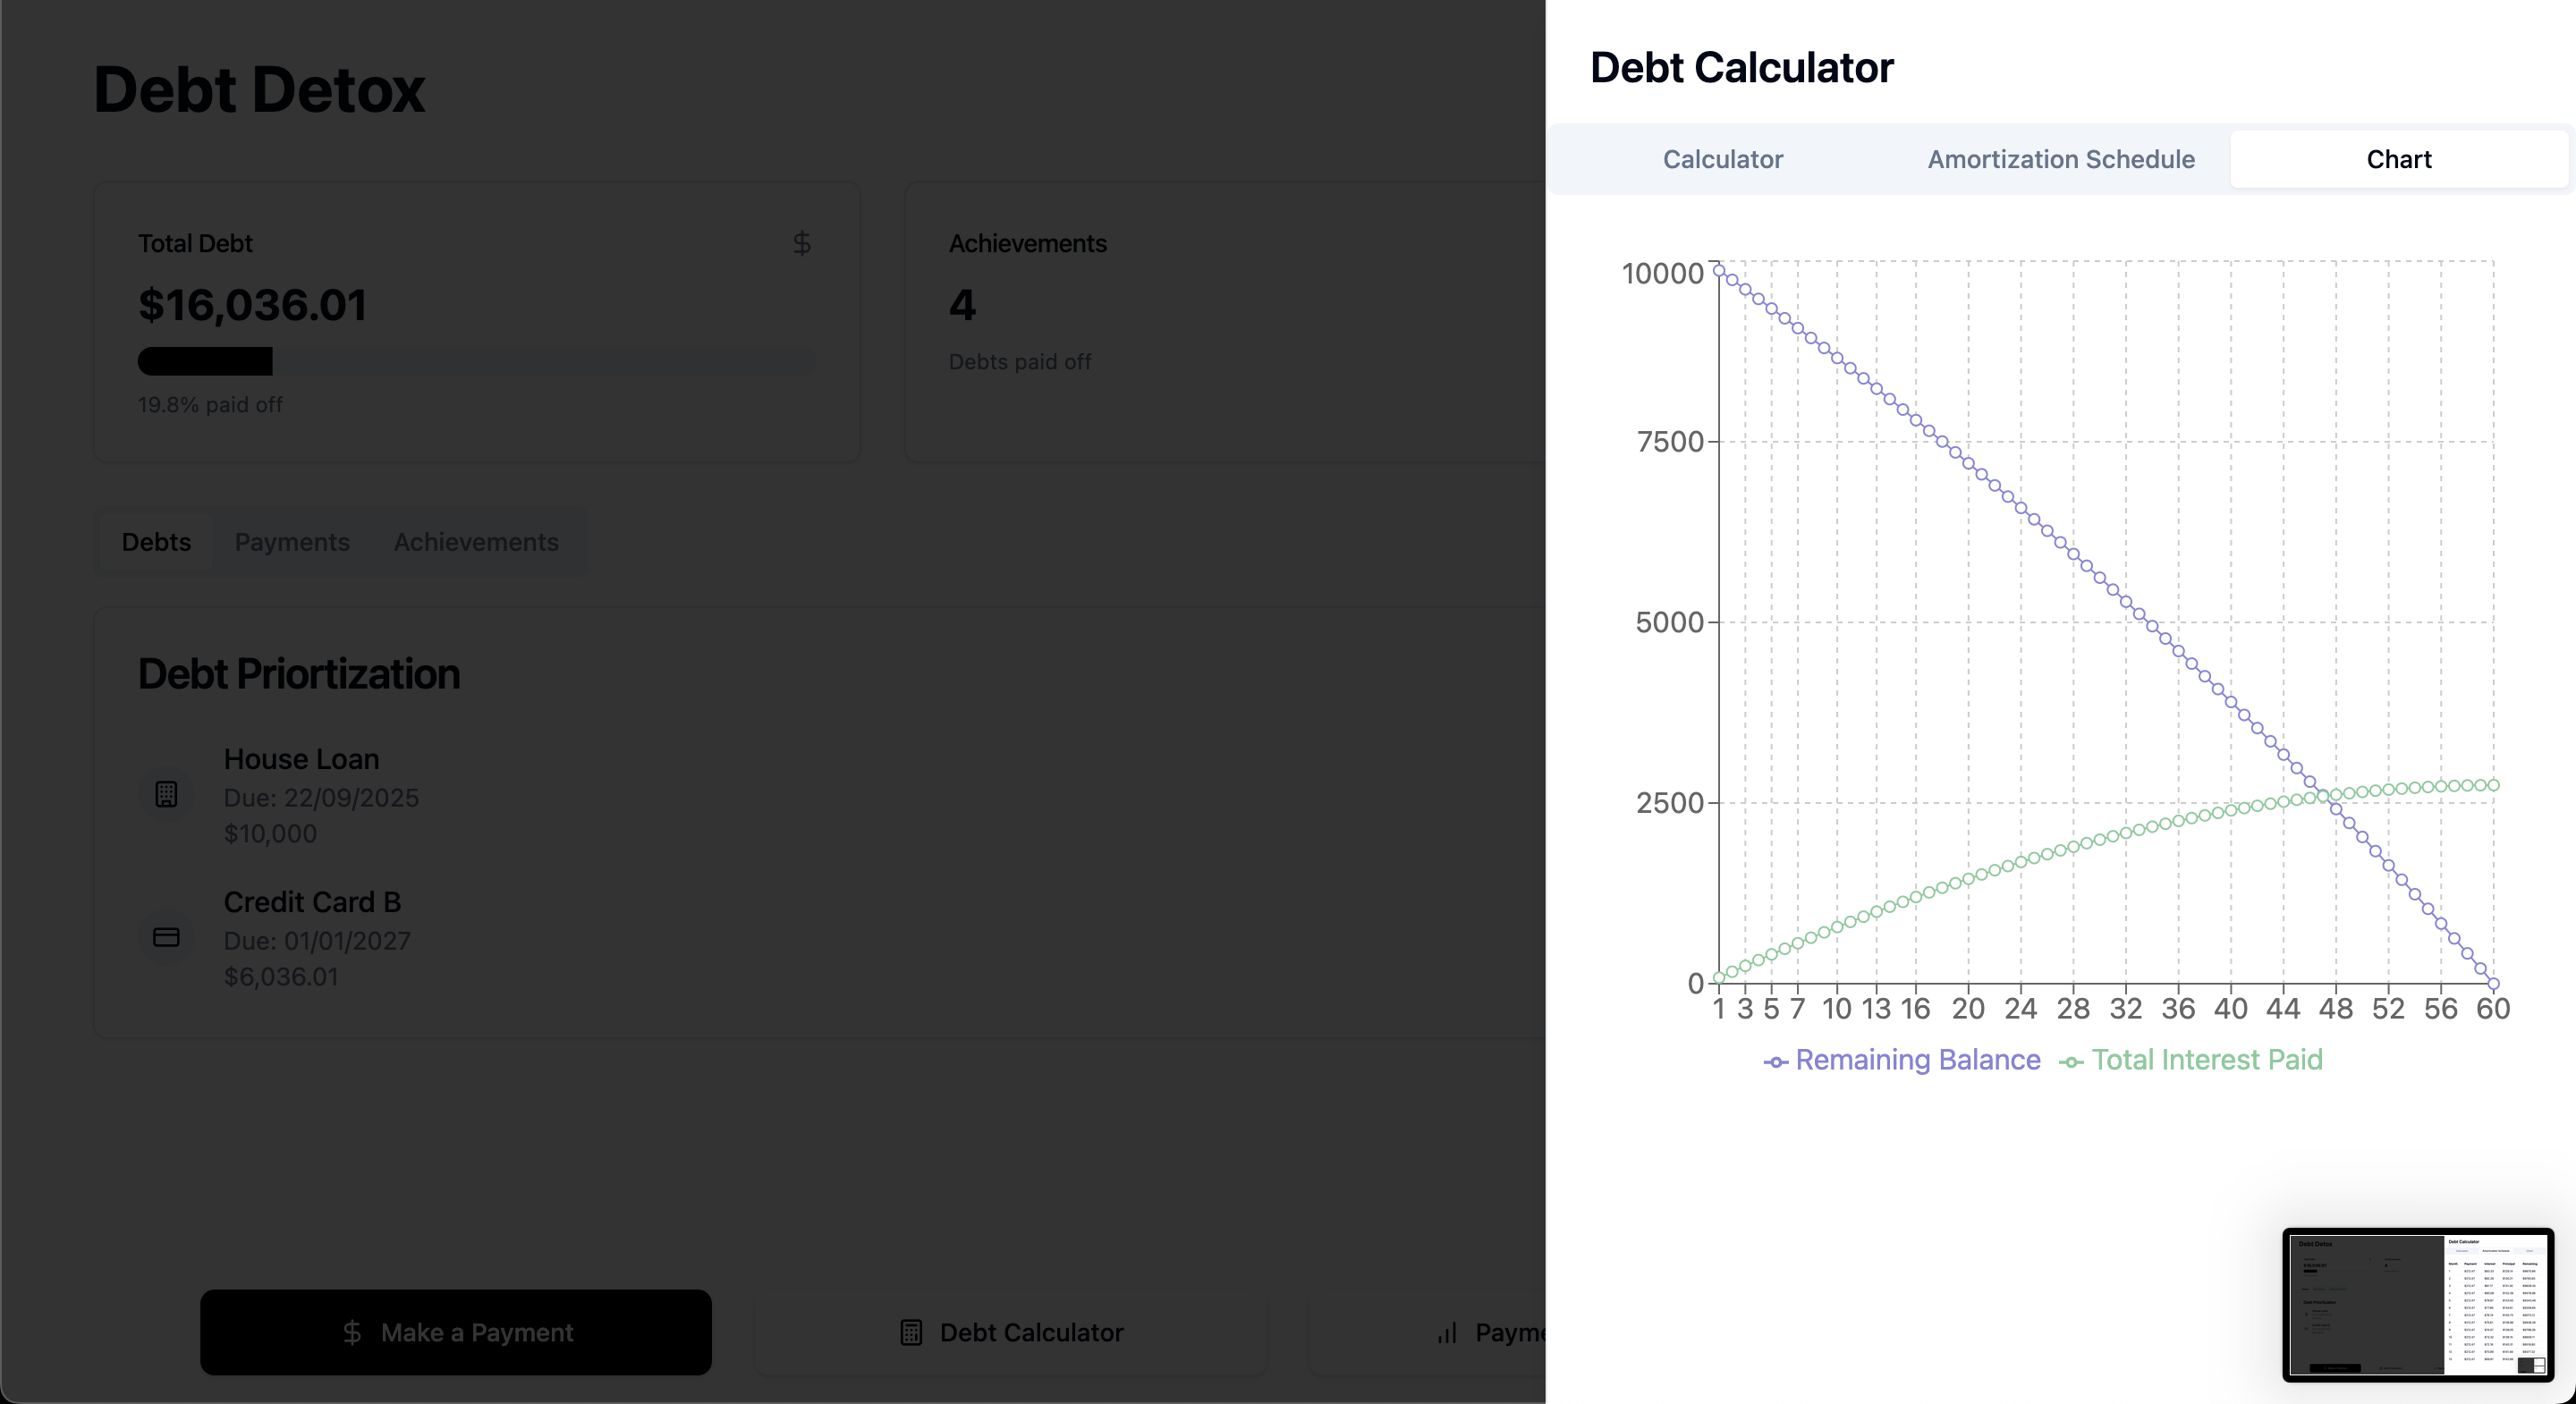Select the Chart tab
2576x1404 pixels.
tap(2399, 159)
